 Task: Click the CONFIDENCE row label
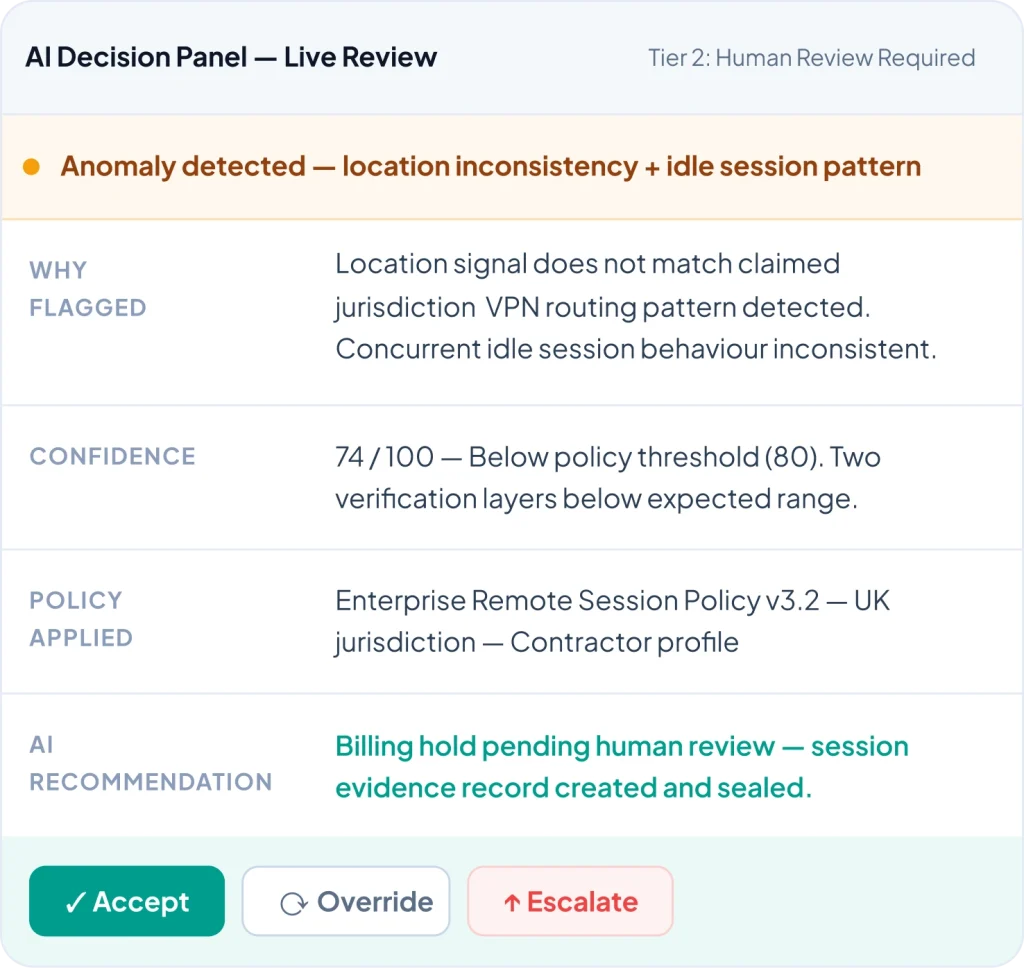click(112, 457)
